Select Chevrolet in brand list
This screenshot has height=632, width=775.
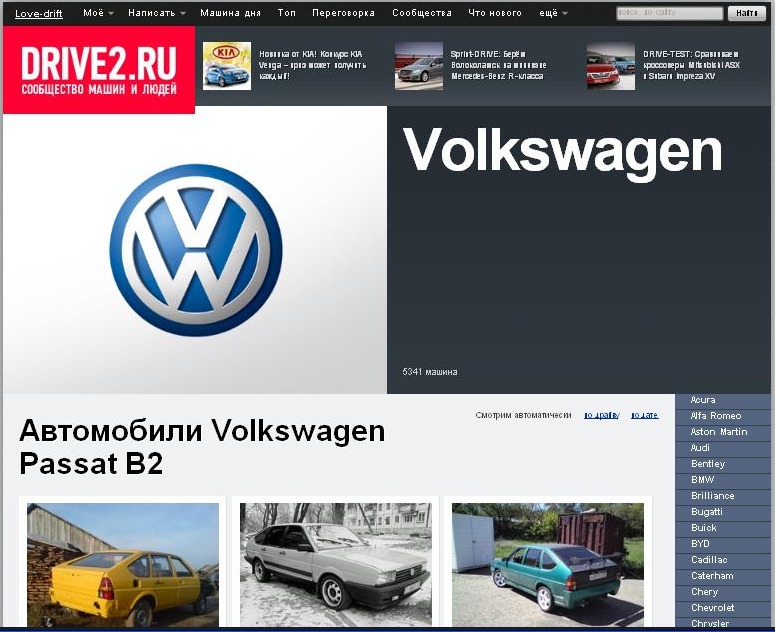(x=713, y=608)
